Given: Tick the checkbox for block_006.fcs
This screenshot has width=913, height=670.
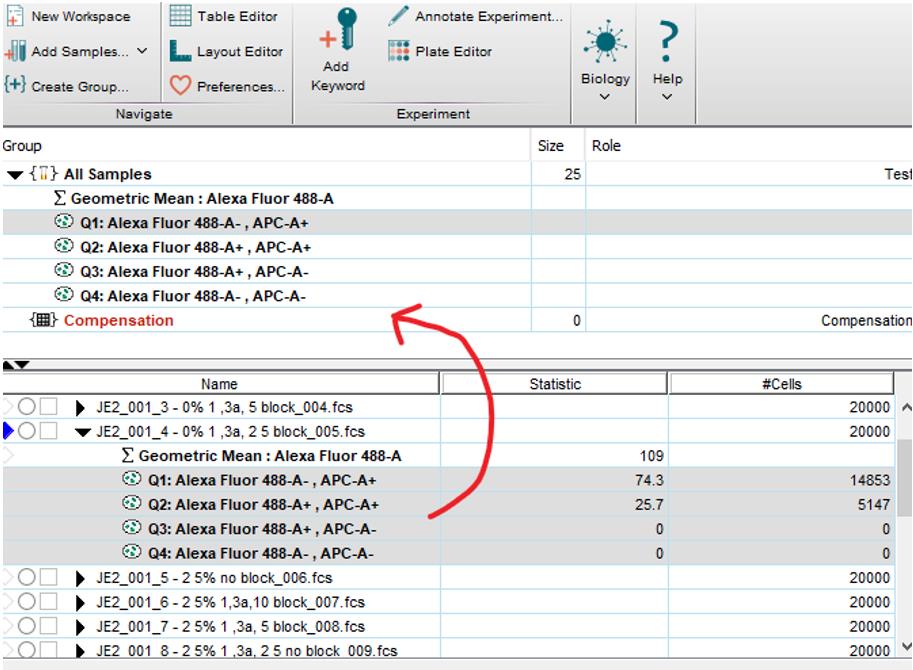Looking at the screenshot, I should 48,577.
